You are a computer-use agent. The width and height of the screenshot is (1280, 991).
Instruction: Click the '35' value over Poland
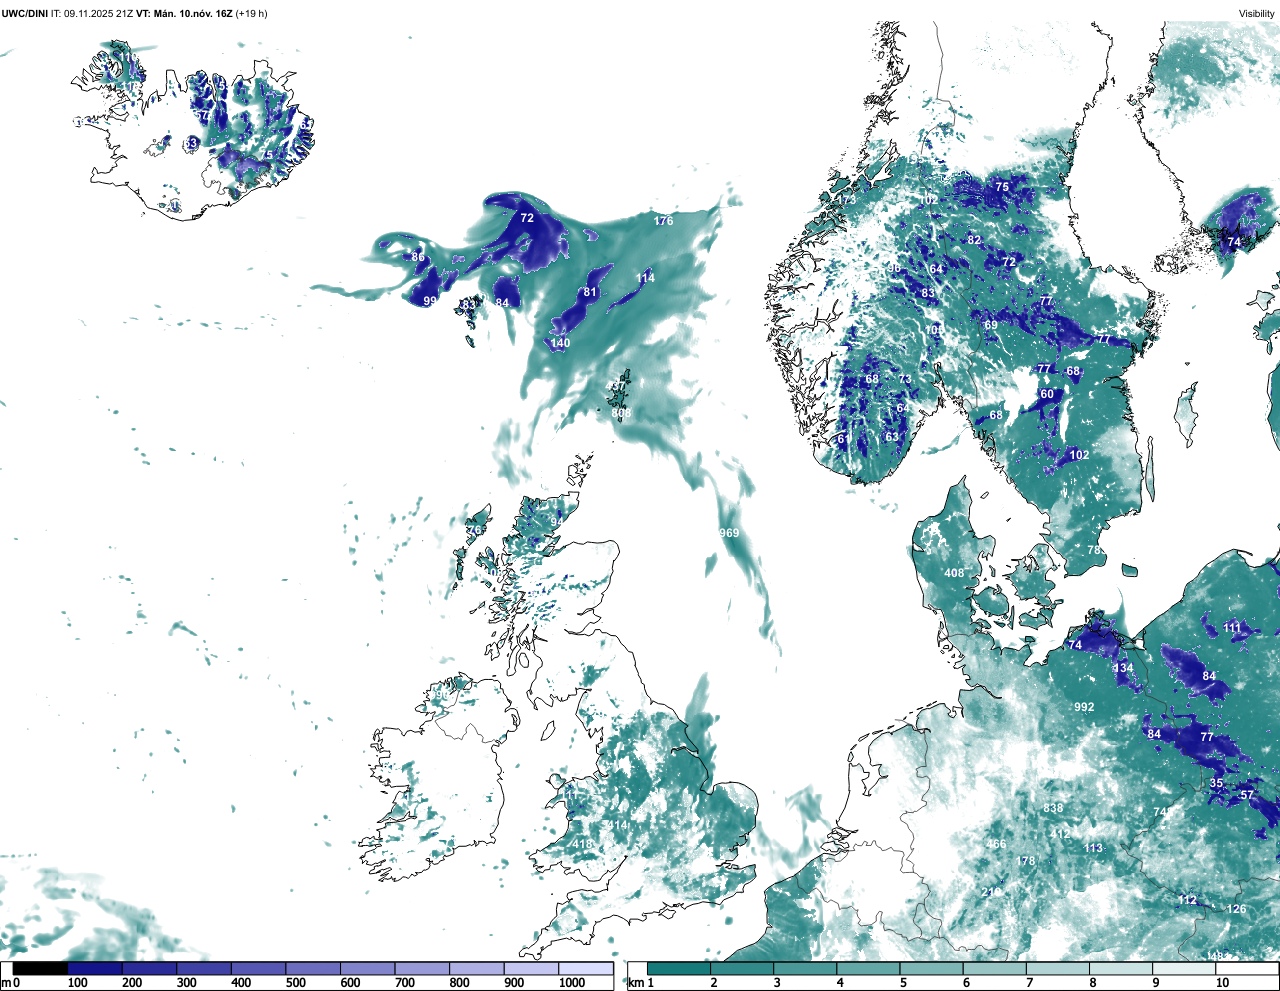click(x=1216, y=783)
